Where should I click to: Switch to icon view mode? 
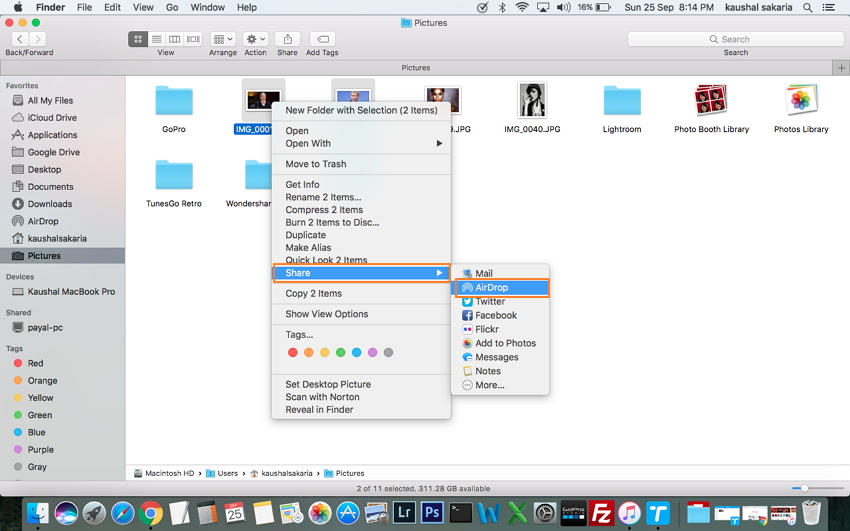pyautogui.click(x=137, y=39)
